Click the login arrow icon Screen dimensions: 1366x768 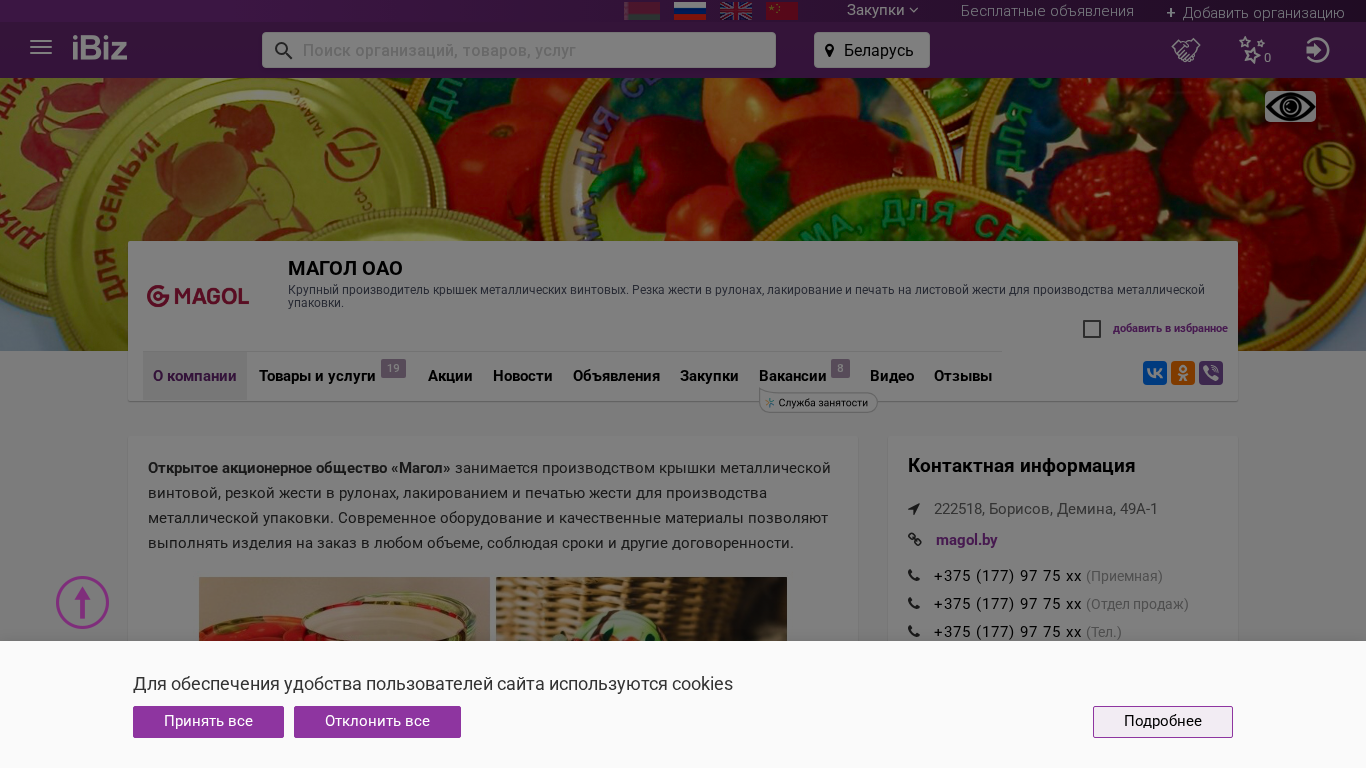click(1317, 50)
